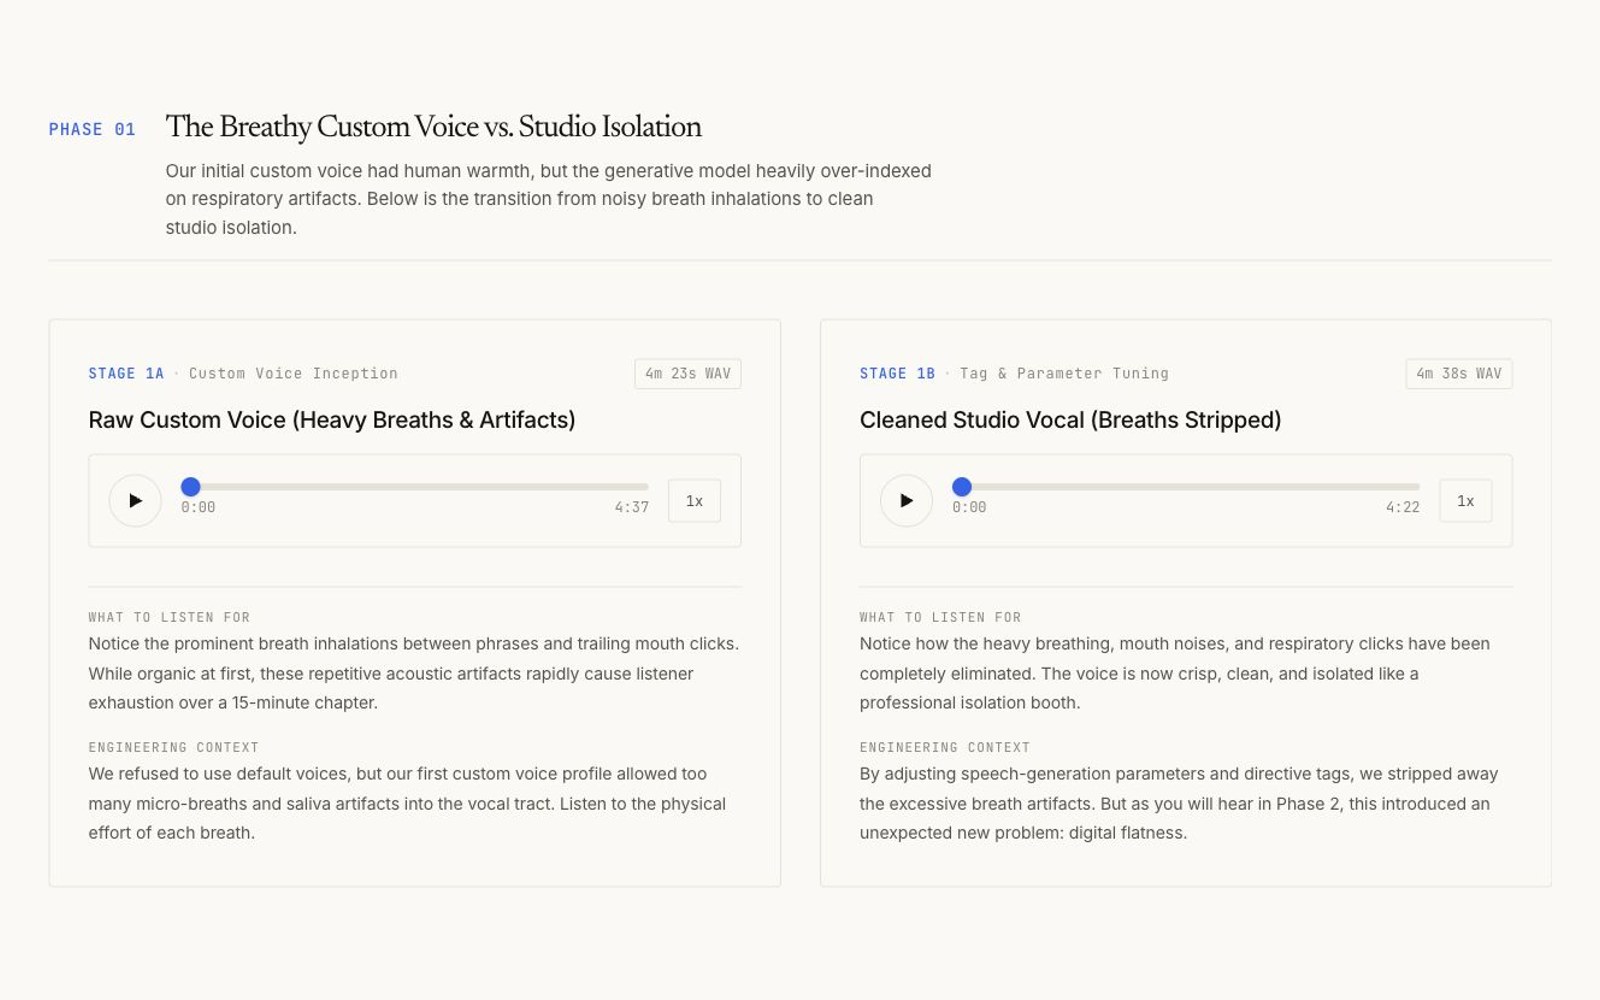The height and width of the screenshot is (1000, 1600).
Task: Change playback speed 1x for Stage 1B
Action: pos(1465,501)
